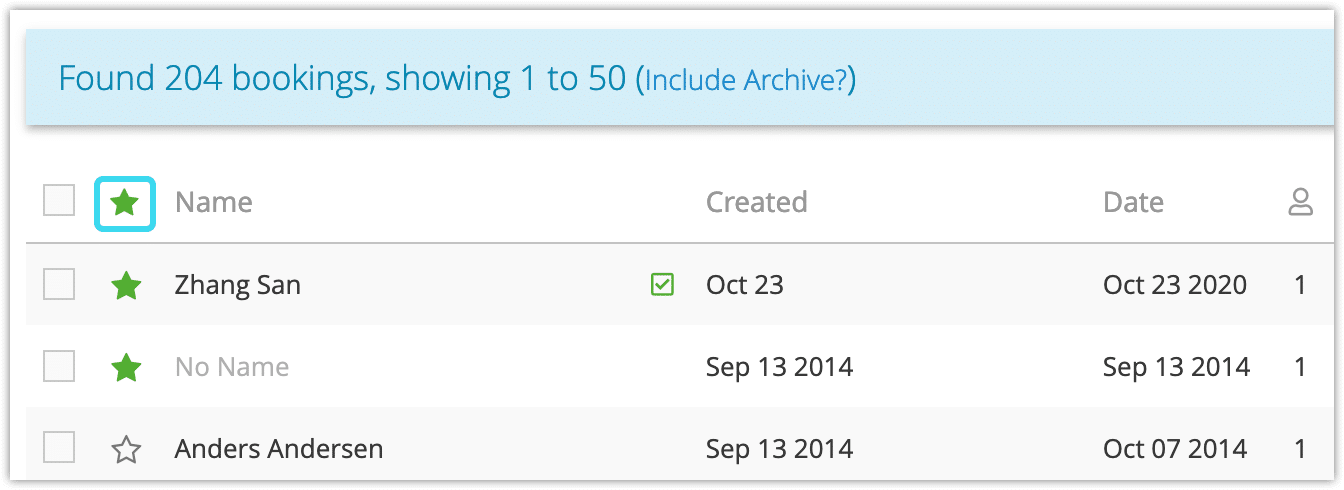
Task: Check the box for Zhang San row
Action: [x=59, y=284]
